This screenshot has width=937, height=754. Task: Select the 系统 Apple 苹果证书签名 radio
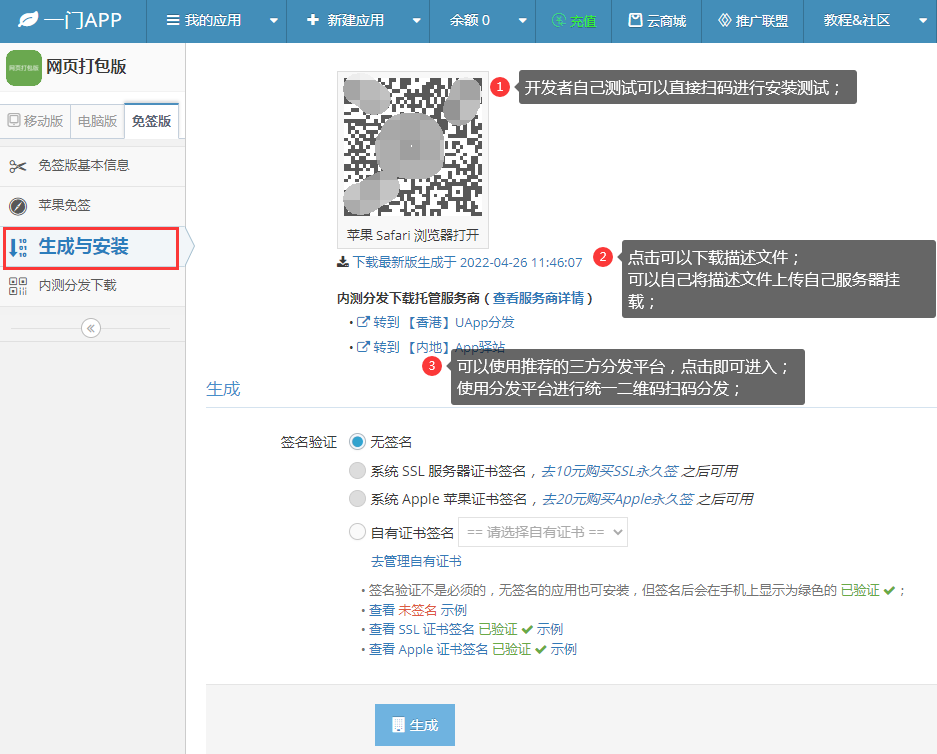pyautogui.click(x=357, y=499)
